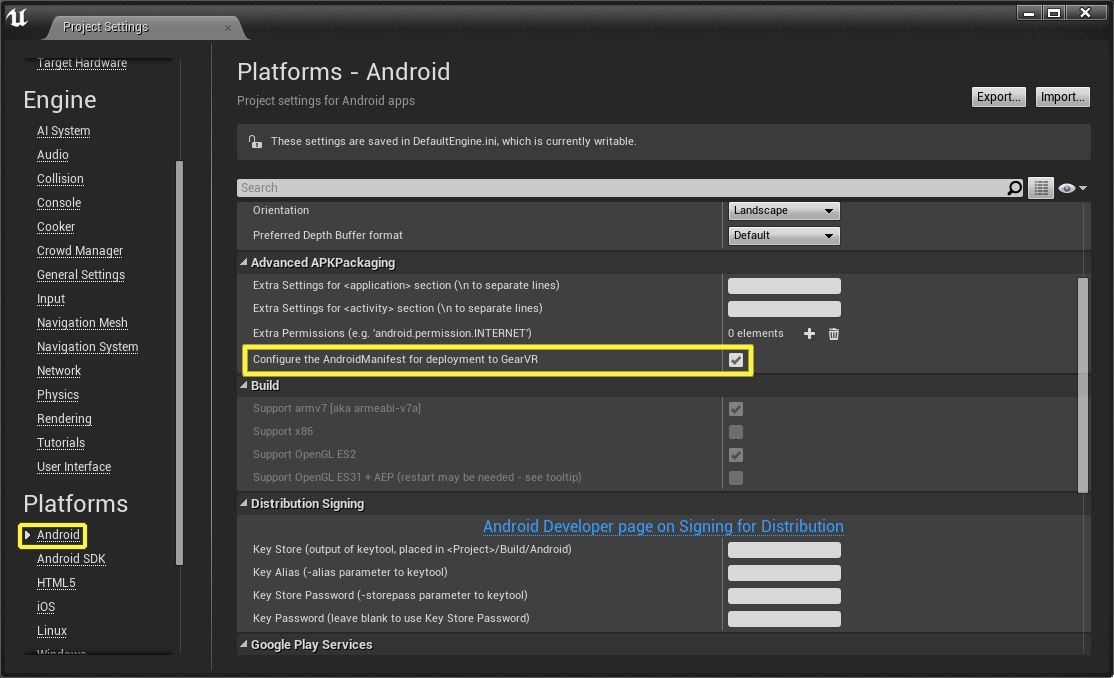Viewport: 1114px width, 678px height.
Task: Add an Extra Permissions element
Action: pyautogui.click(x=809, y=333)
